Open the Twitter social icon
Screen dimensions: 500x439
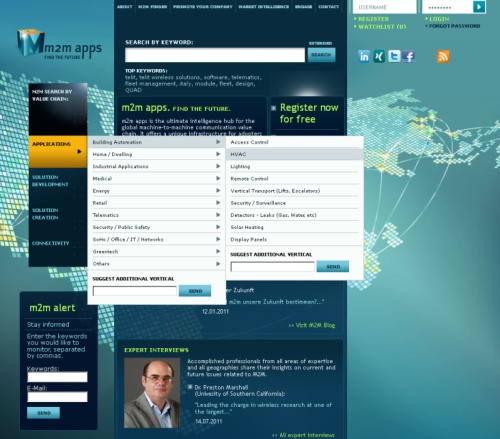click(x=394, y=56)
